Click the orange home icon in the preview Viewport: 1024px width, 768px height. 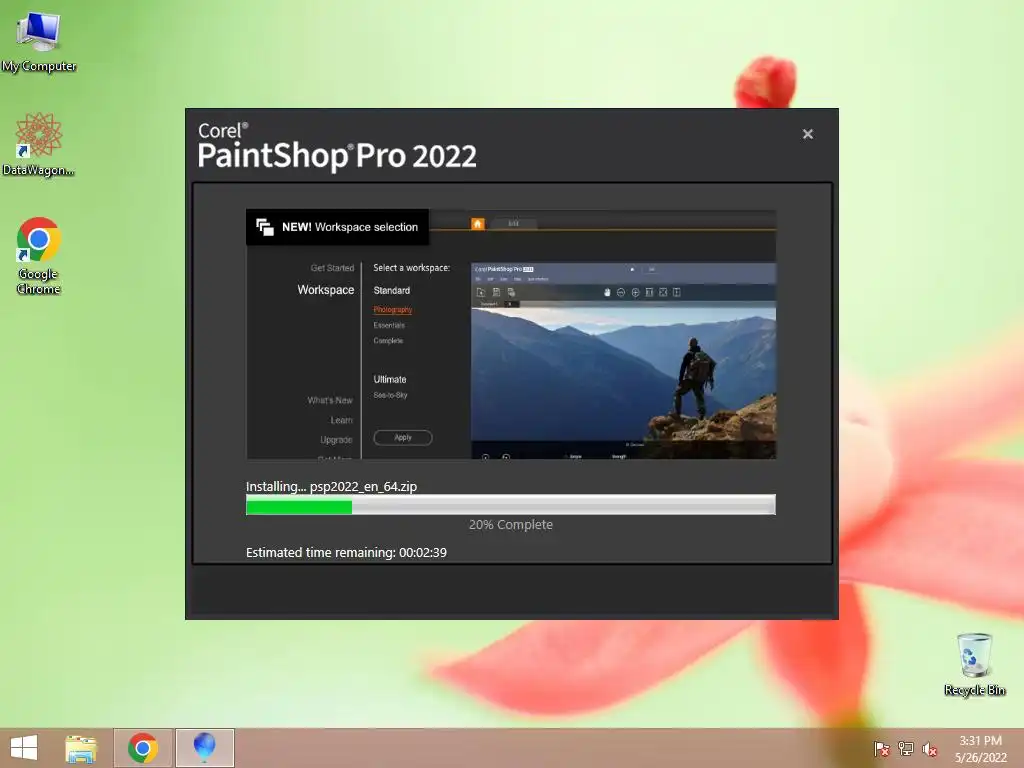477,224
